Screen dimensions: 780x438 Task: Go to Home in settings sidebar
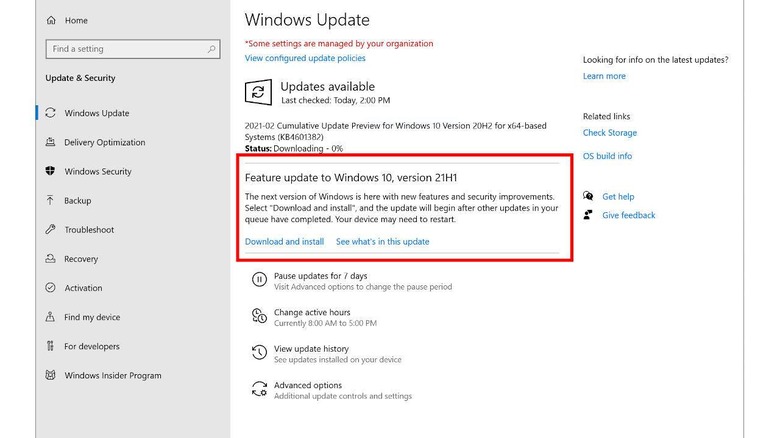point(76,20)
